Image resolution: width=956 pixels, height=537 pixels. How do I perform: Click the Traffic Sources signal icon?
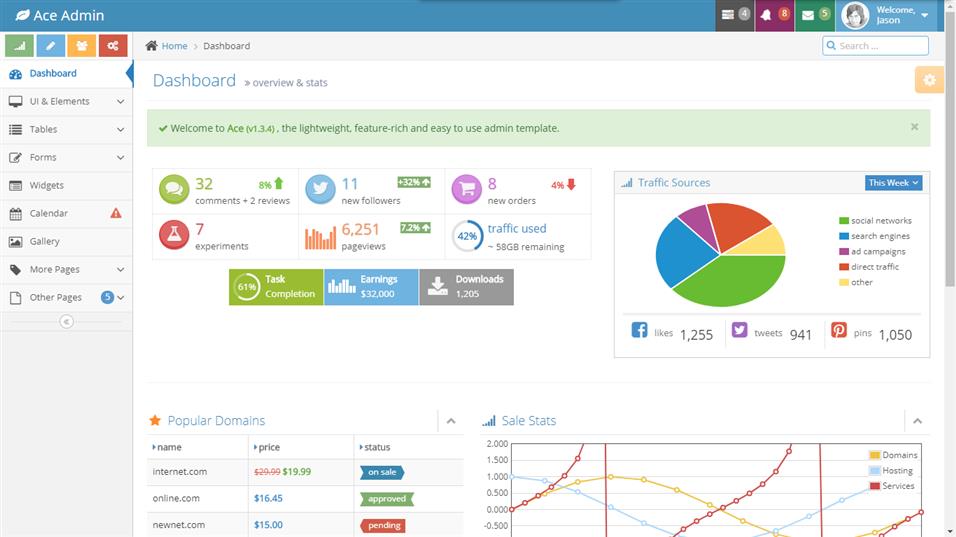pos(627,182)
